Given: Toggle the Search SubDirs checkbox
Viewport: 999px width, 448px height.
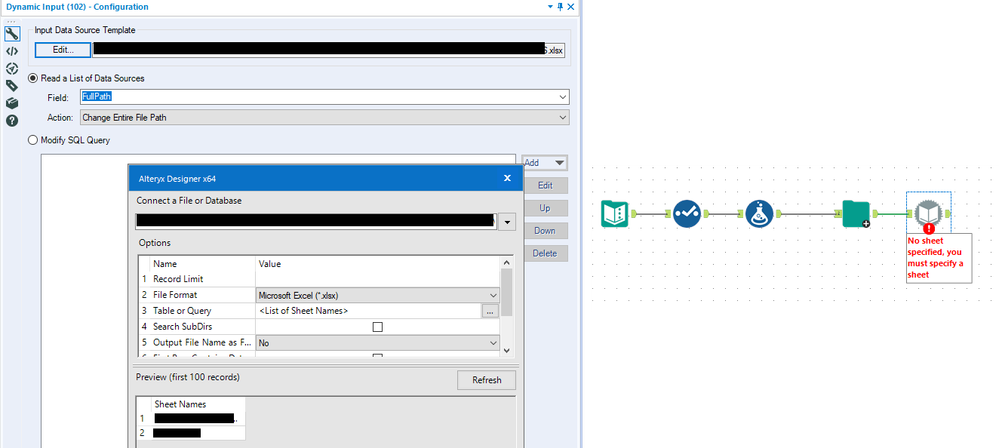Looking at the screenshot, I should tap(377, 327).
